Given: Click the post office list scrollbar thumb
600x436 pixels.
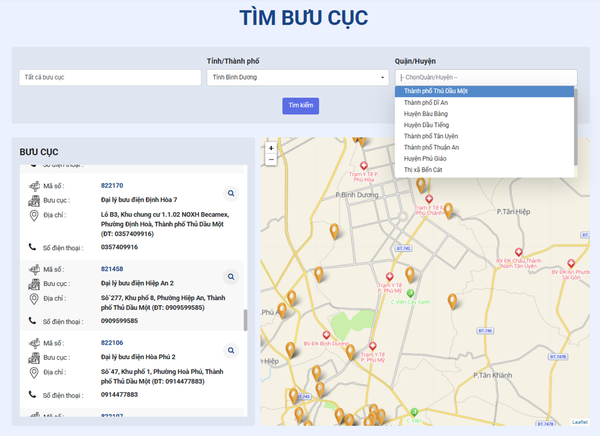Looking at the screenshot, I should coord(245,320).
